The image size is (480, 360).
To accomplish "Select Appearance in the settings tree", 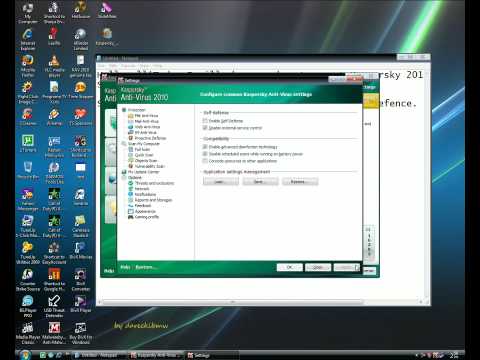I will coord(145,211).
